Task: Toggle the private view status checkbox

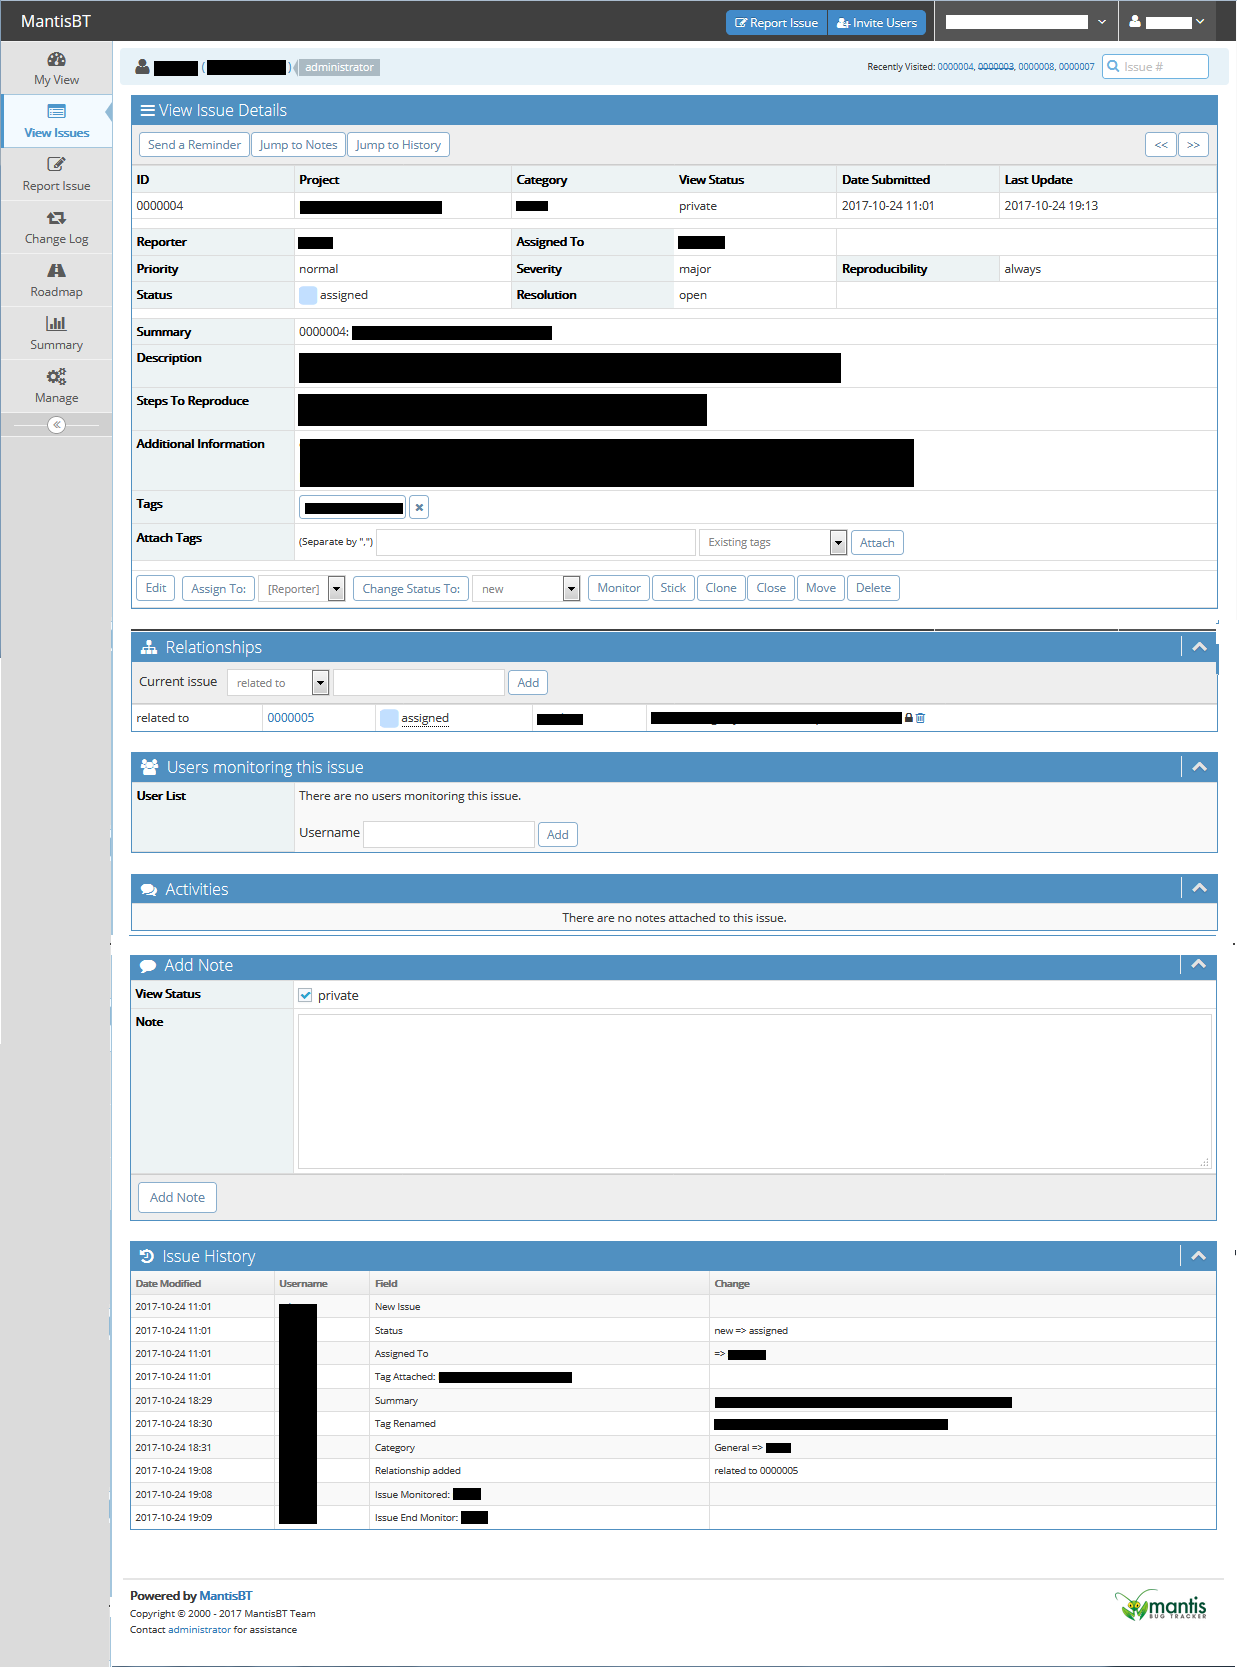Action: click(x=305, y=995)
